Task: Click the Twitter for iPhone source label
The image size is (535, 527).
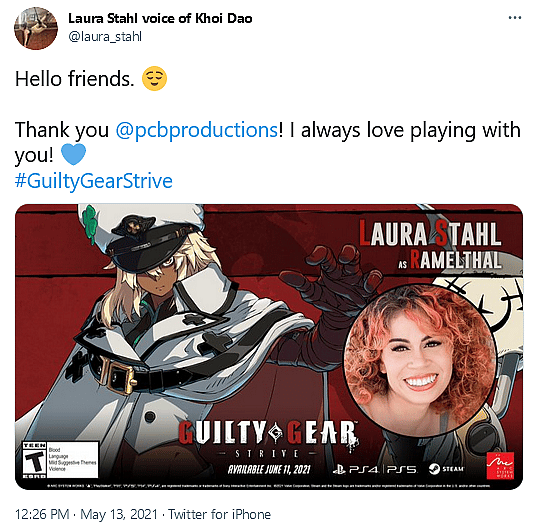Action: coord(219,514)
